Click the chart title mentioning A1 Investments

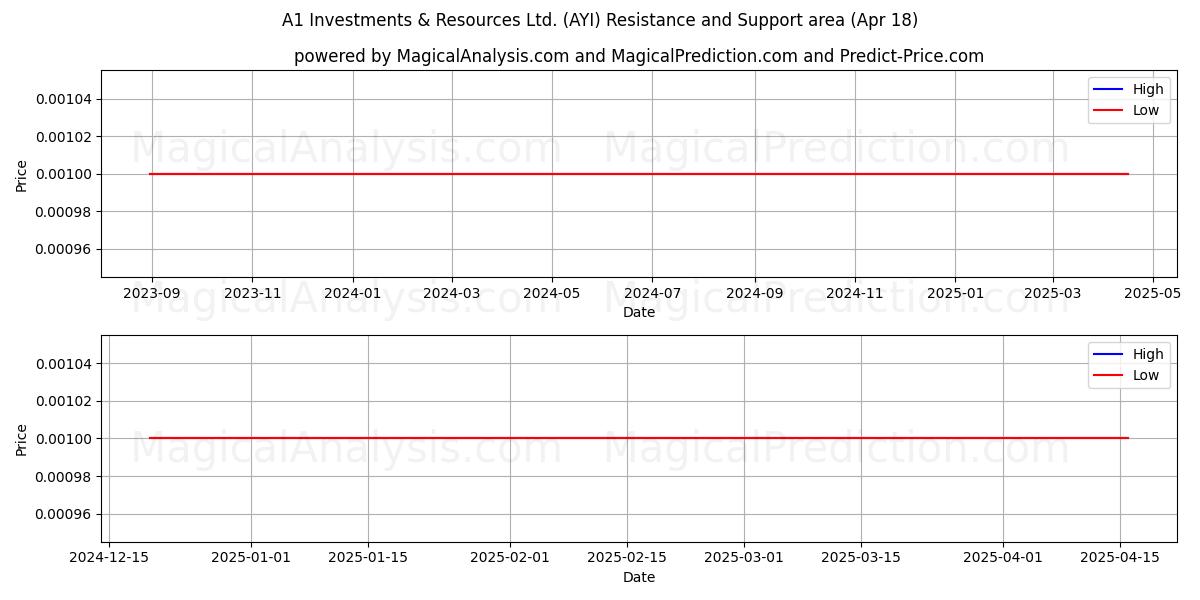click(x=600, y=20)
